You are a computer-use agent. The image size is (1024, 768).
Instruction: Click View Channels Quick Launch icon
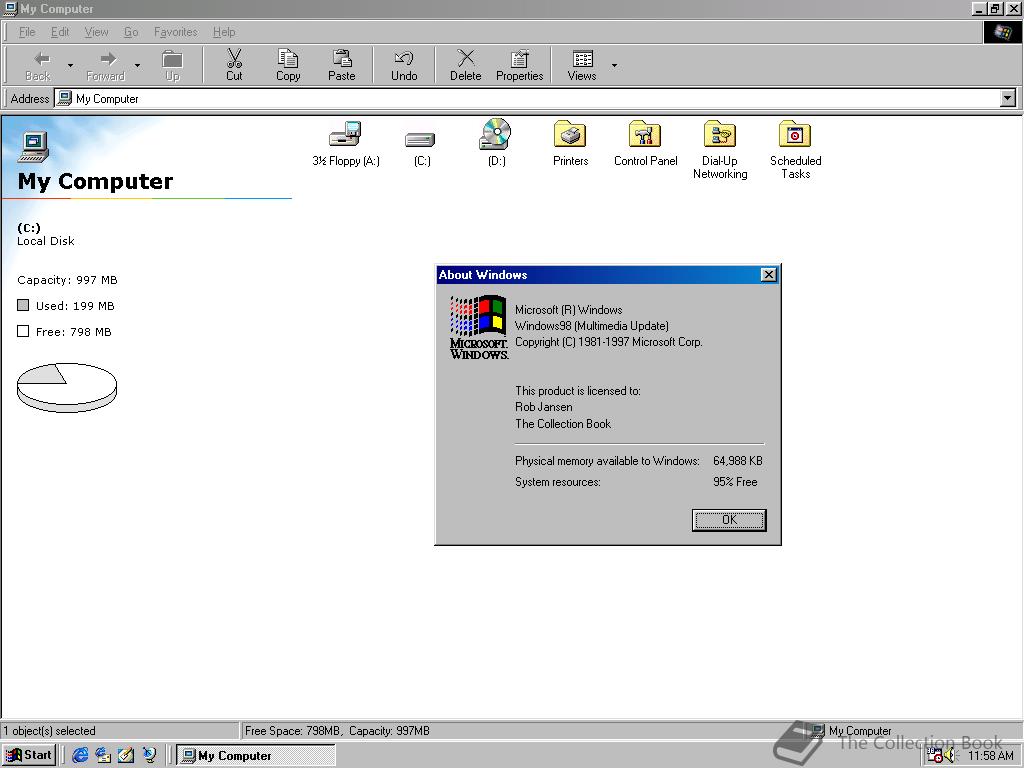(150, 756)
